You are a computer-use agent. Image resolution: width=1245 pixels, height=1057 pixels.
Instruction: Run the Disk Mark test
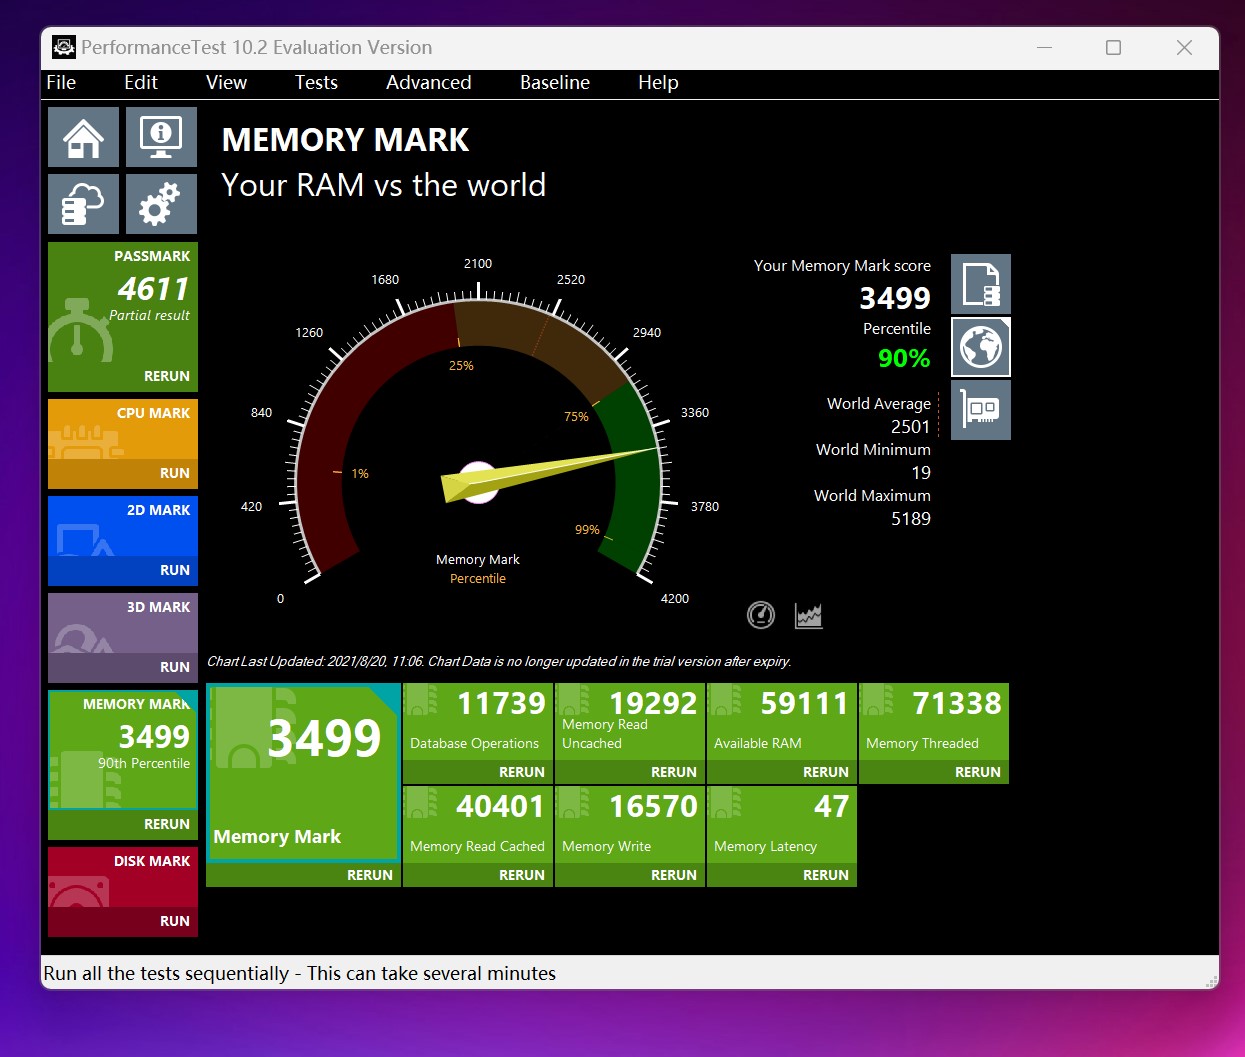coord(174,921)
